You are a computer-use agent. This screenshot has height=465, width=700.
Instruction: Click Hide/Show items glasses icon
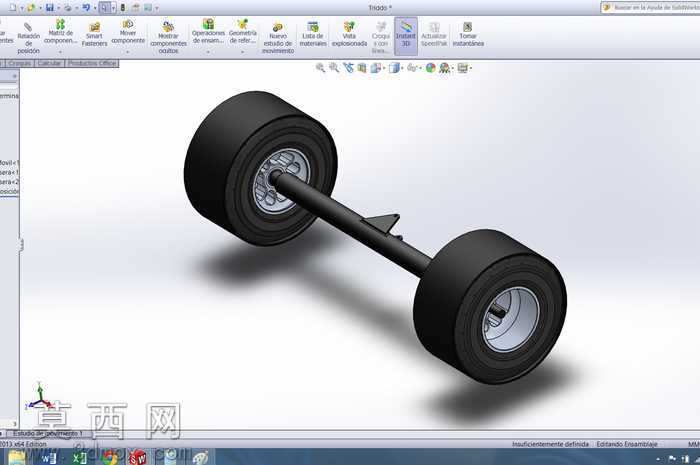coord(412,68)
